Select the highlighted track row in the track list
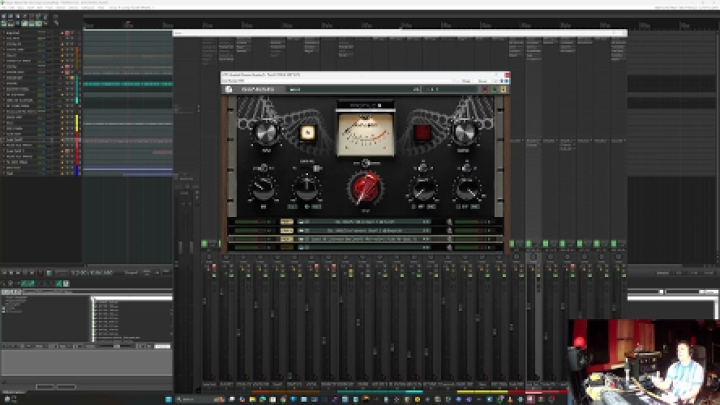720x405 pixels. [x=40, y=140]
